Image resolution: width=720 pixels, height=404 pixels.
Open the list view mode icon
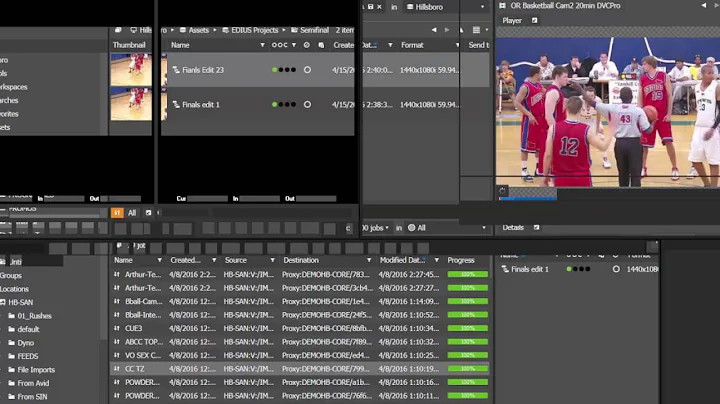[476, 30]
